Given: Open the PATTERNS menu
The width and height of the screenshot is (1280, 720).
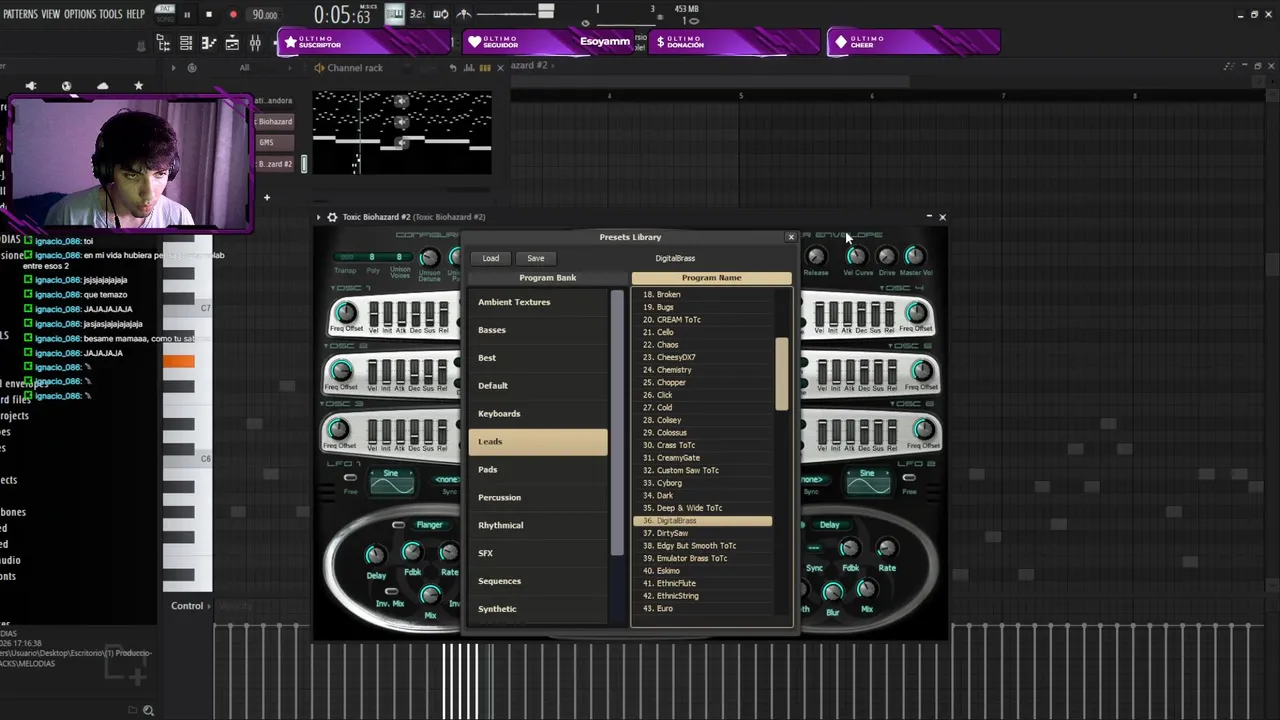Looking at the screenshot, I should (20, 14).
